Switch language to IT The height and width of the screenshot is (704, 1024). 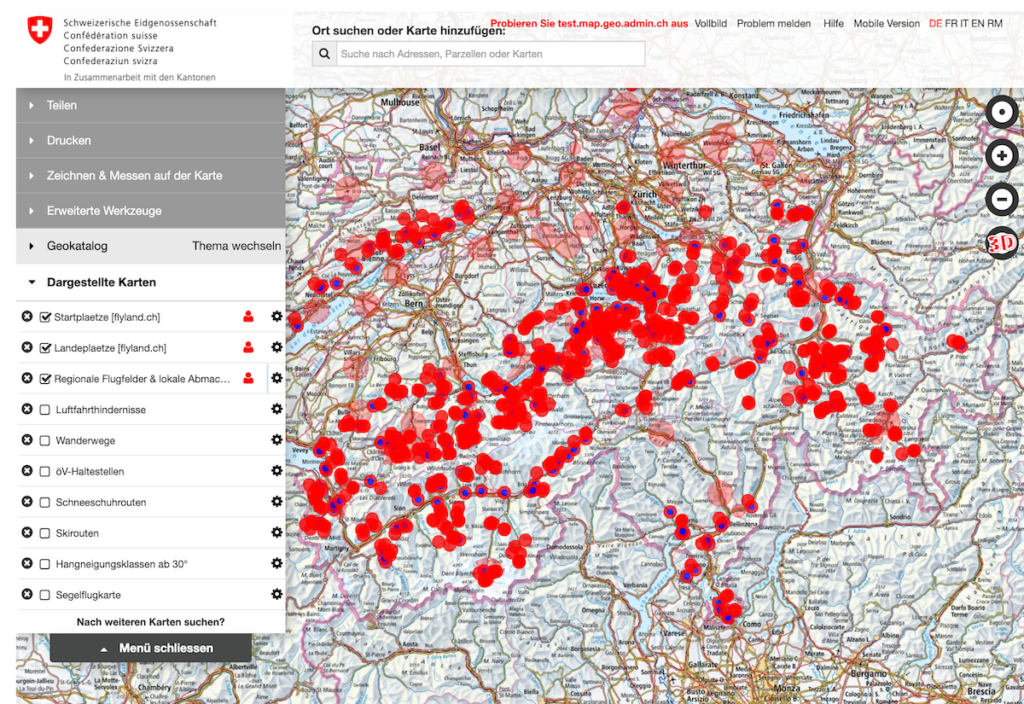click(x=964, y=24)
